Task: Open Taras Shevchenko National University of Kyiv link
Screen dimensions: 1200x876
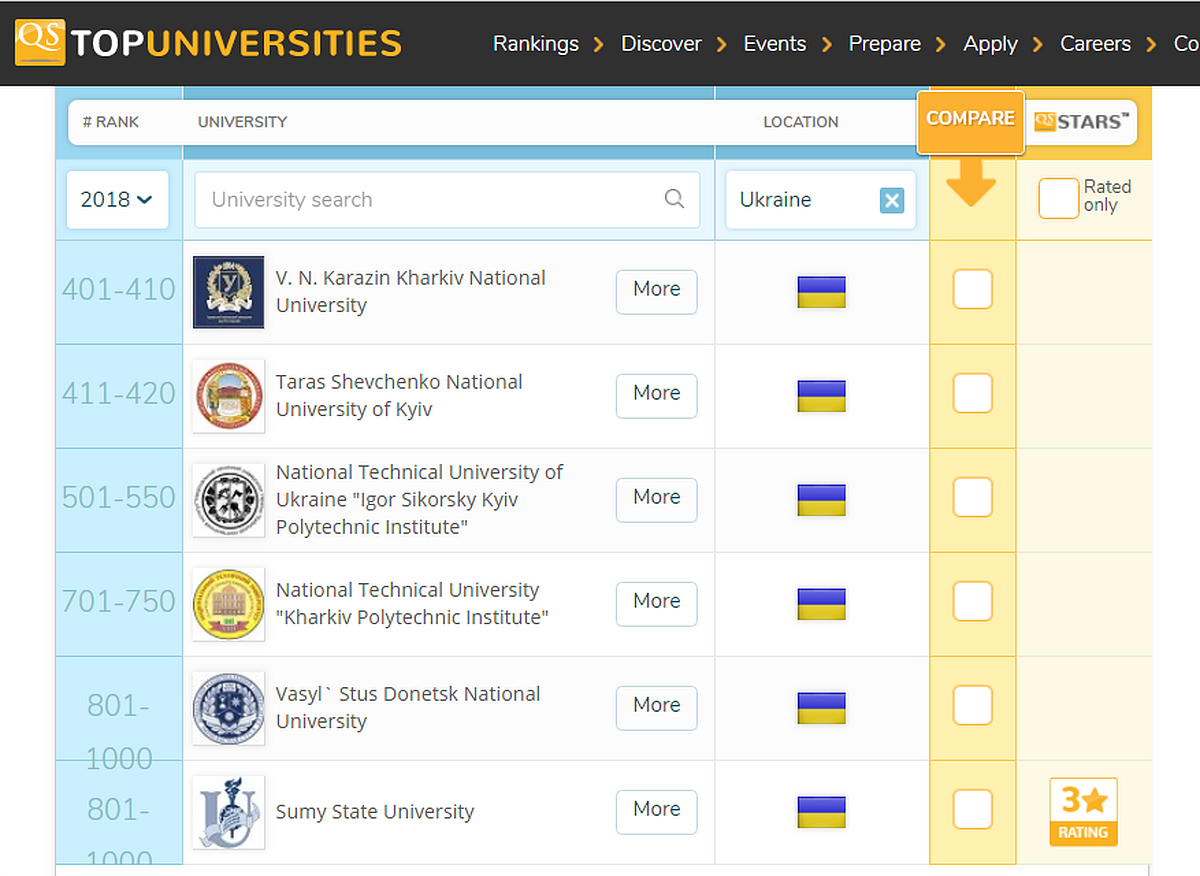Action: pyautogui.click(x=400, y=395)
